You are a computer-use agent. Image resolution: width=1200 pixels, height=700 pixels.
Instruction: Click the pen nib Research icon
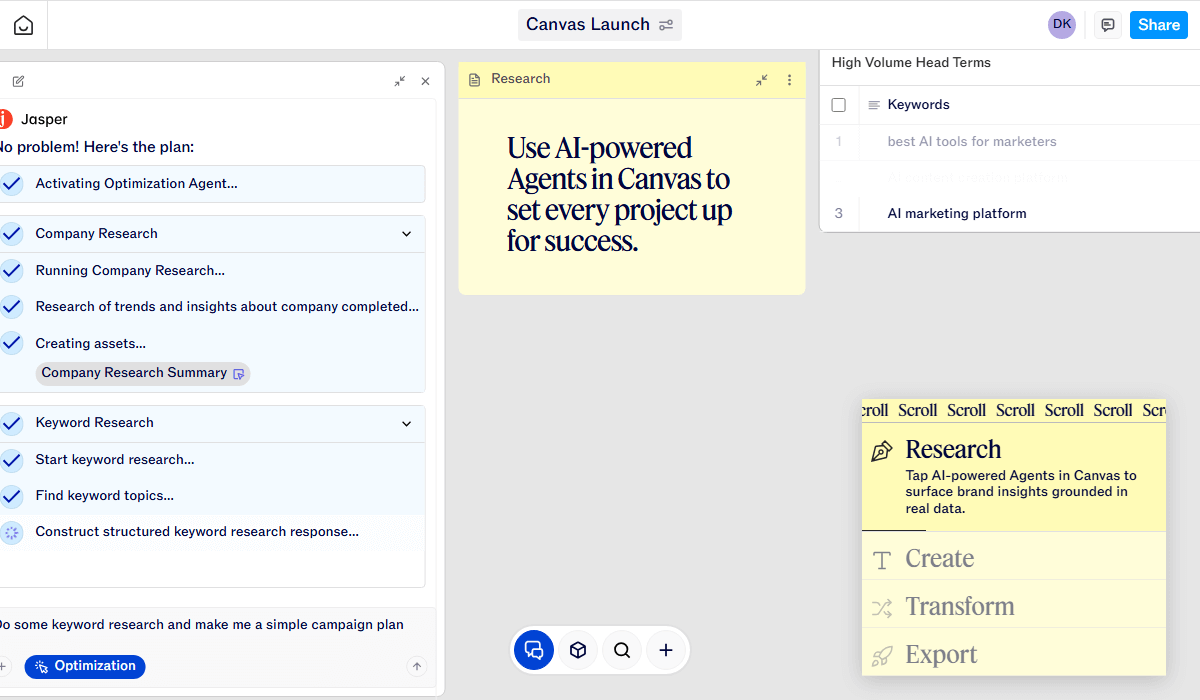882,451
